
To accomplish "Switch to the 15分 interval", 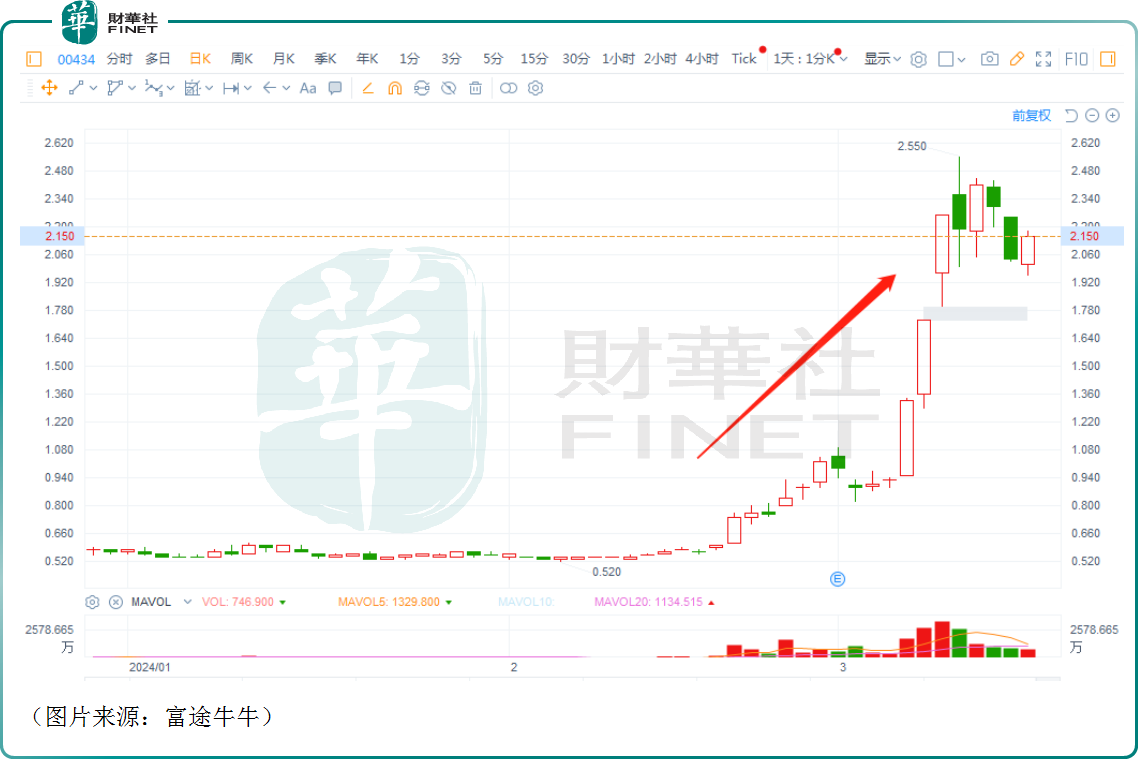I will click(534, 59).
